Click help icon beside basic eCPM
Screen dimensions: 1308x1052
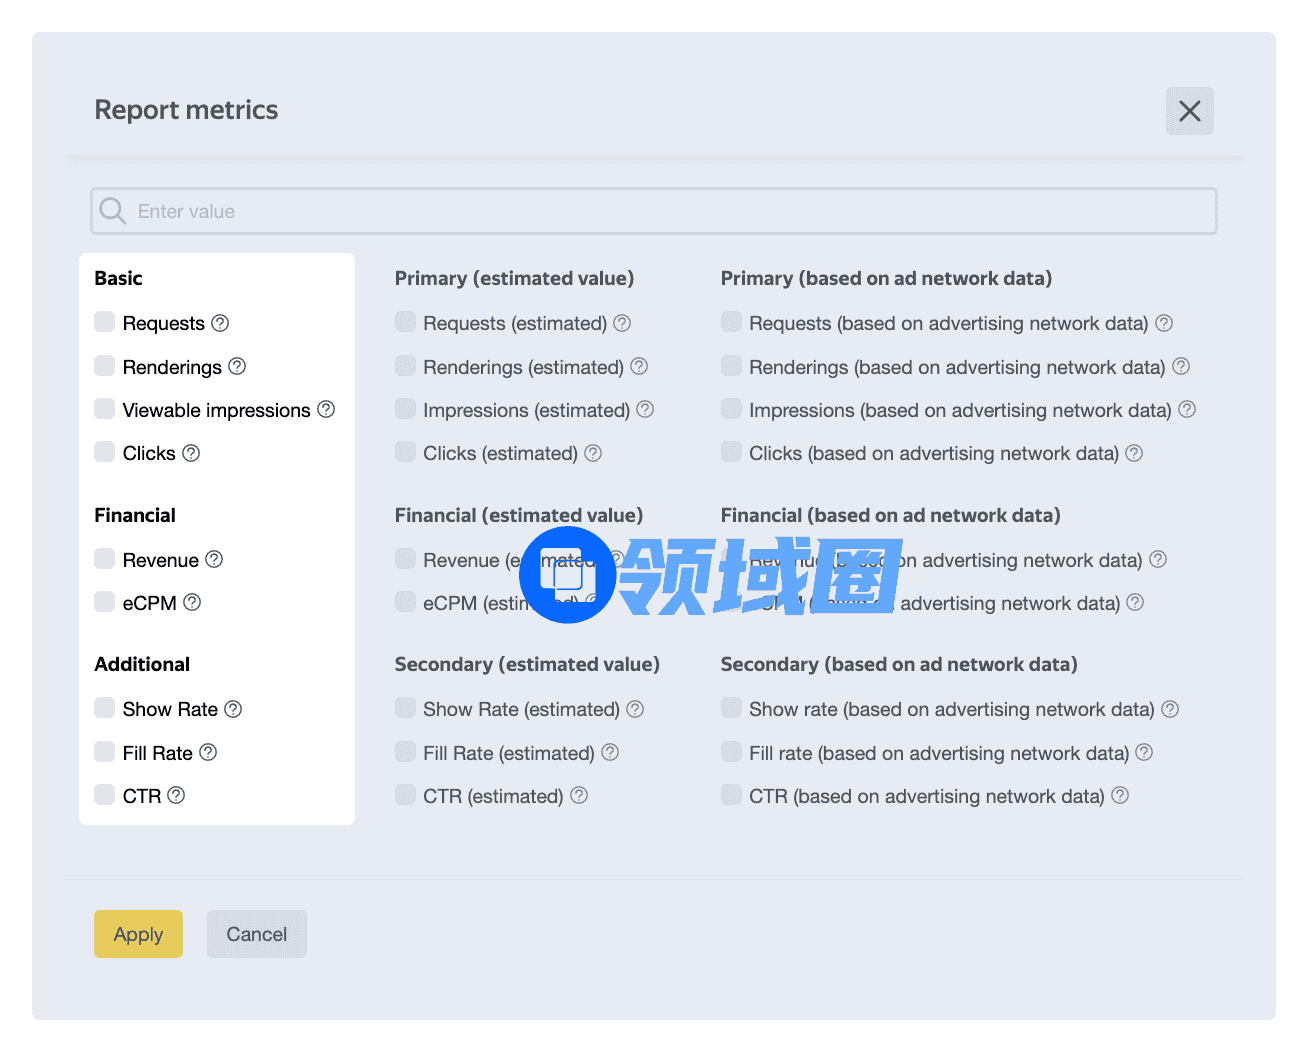point(192,603)
